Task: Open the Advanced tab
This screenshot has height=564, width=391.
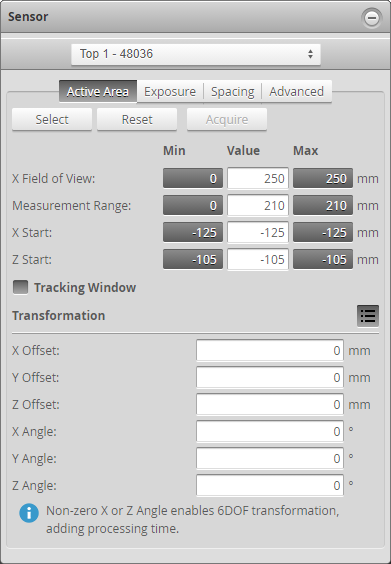Action: [296, 91]
